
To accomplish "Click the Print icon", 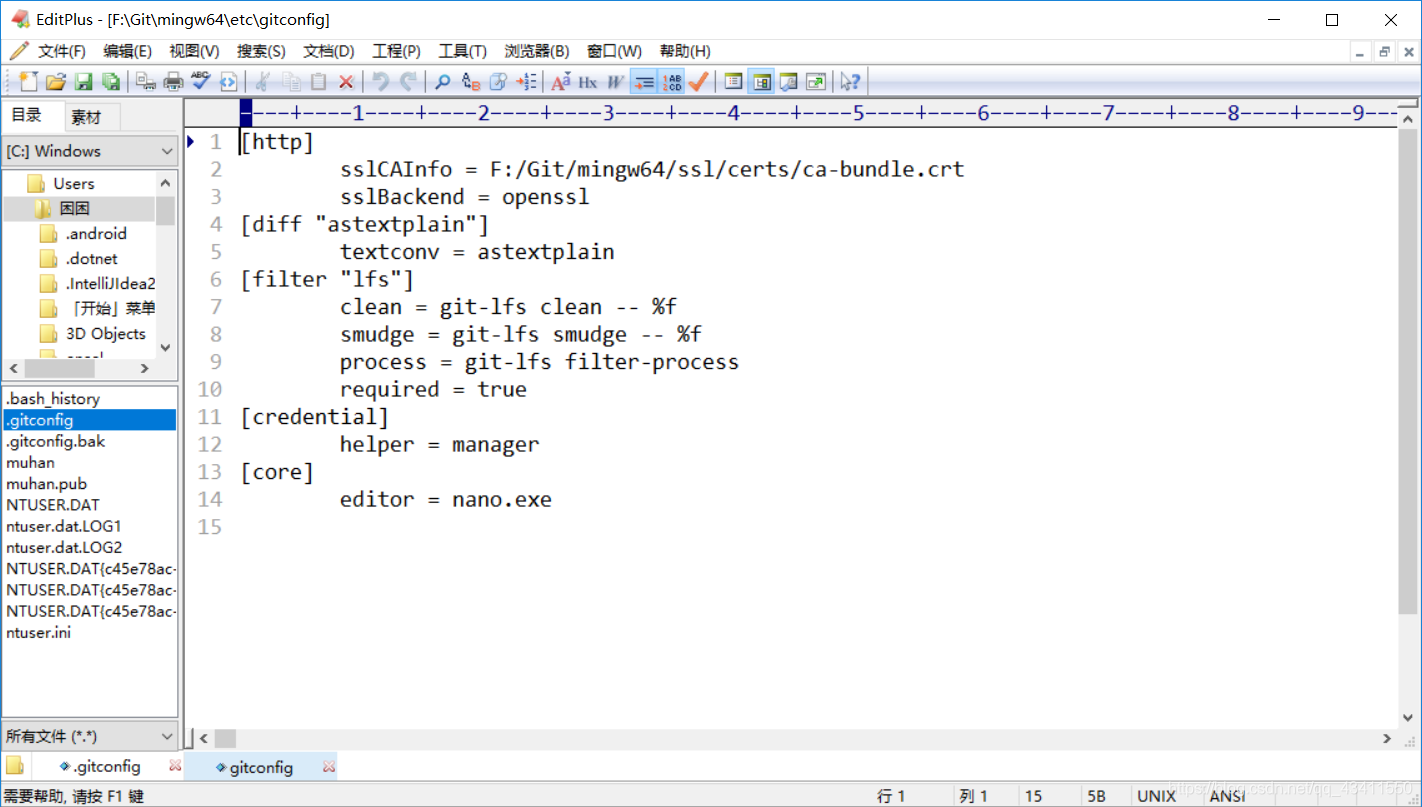I will pos(173,82).
